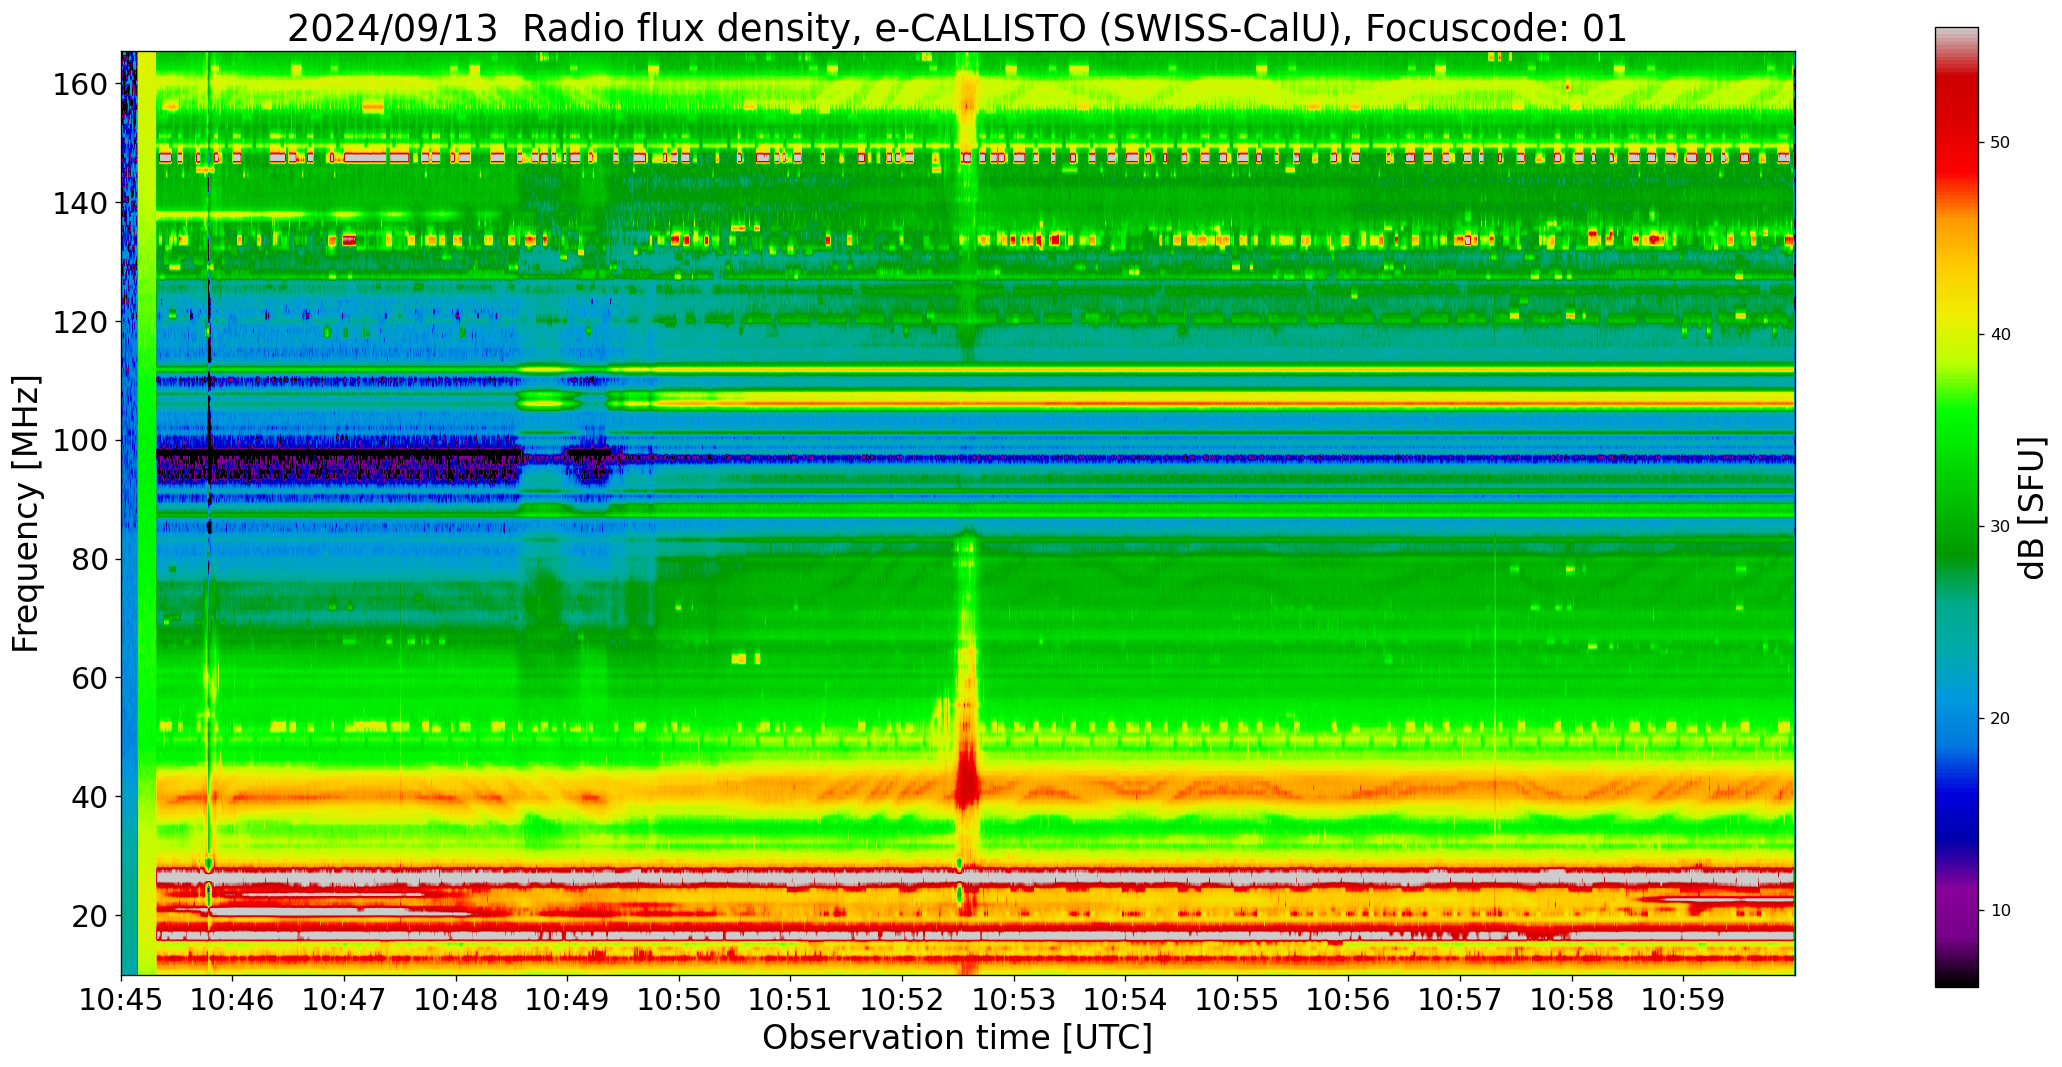Click the 10:48 time tick label
Image resolution: width=2062 pixels, height=1067 pixels.
[x=456, y=1000]
